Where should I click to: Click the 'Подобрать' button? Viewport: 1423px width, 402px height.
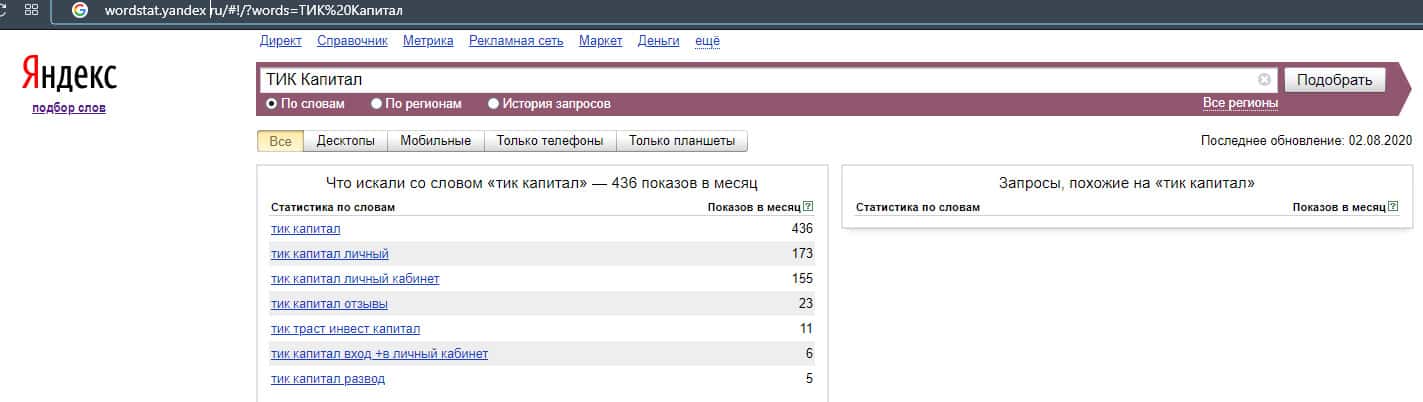1334,80
